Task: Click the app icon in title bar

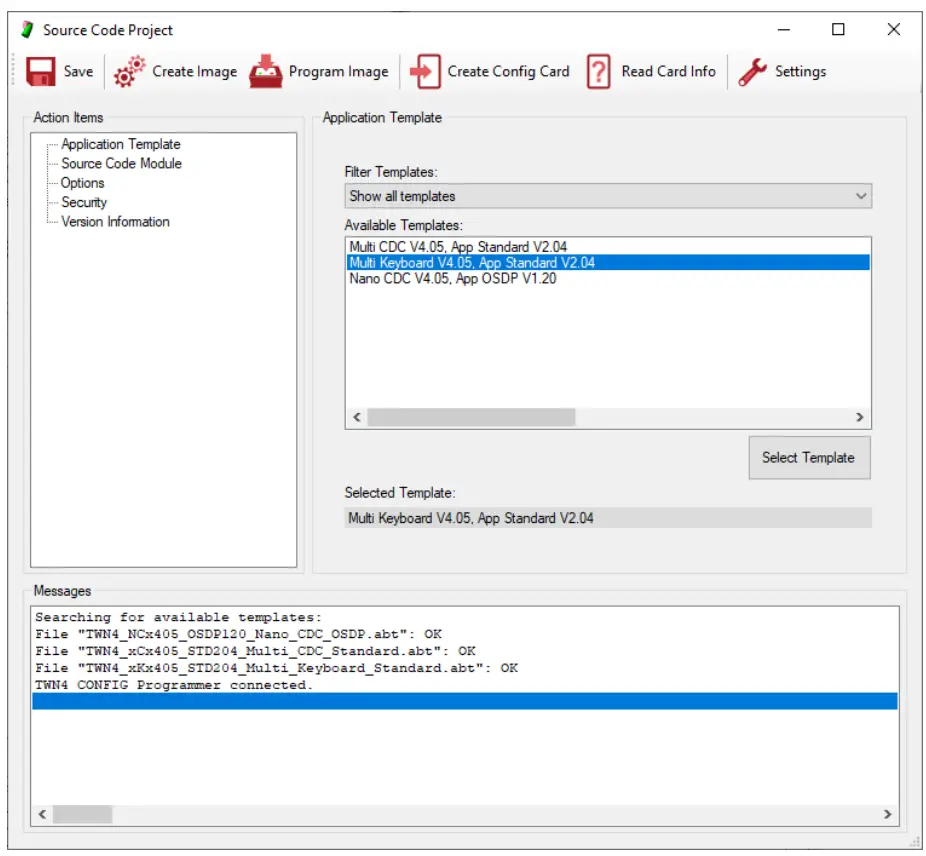Action: pyautogui.click(x=27, y=30)
